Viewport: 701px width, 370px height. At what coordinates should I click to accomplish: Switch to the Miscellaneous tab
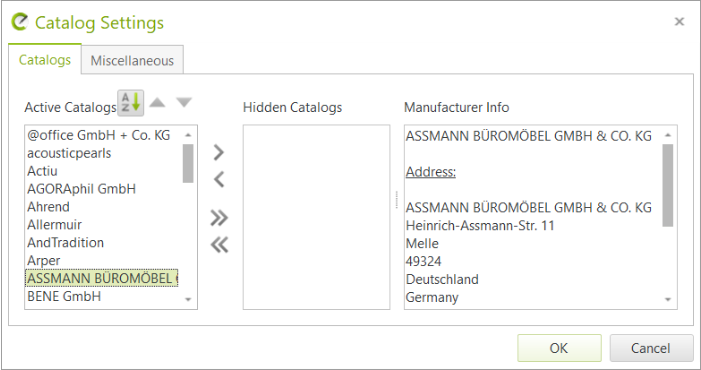coord(132,60)
